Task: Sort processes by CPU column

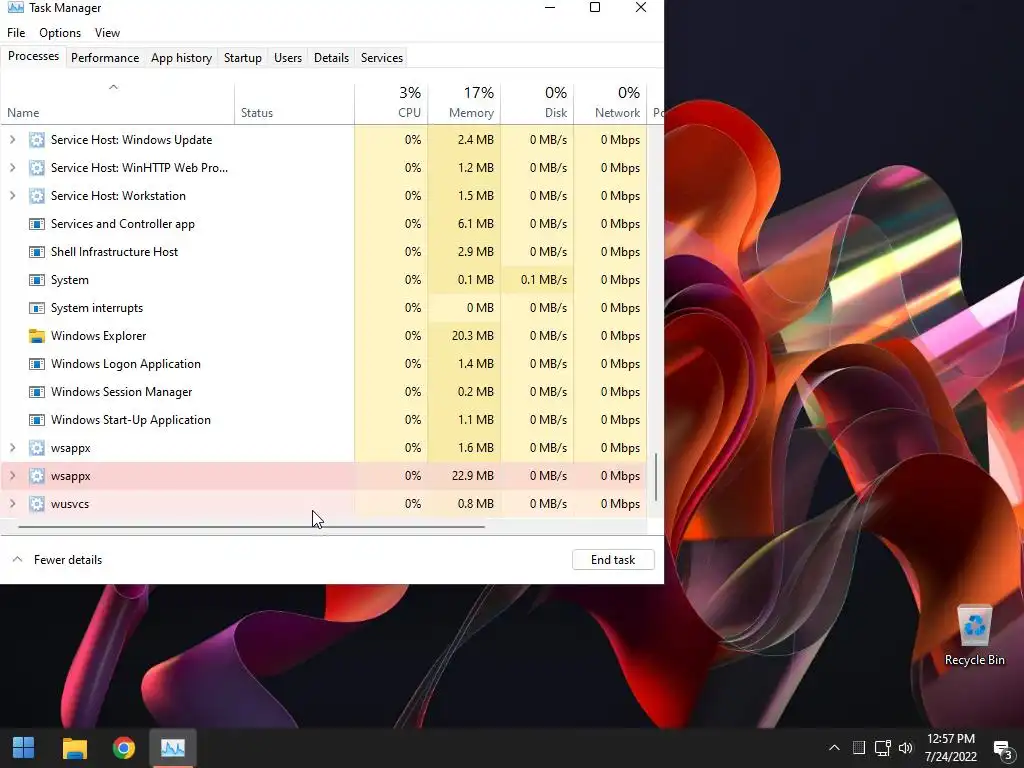Action: point(392,104)
